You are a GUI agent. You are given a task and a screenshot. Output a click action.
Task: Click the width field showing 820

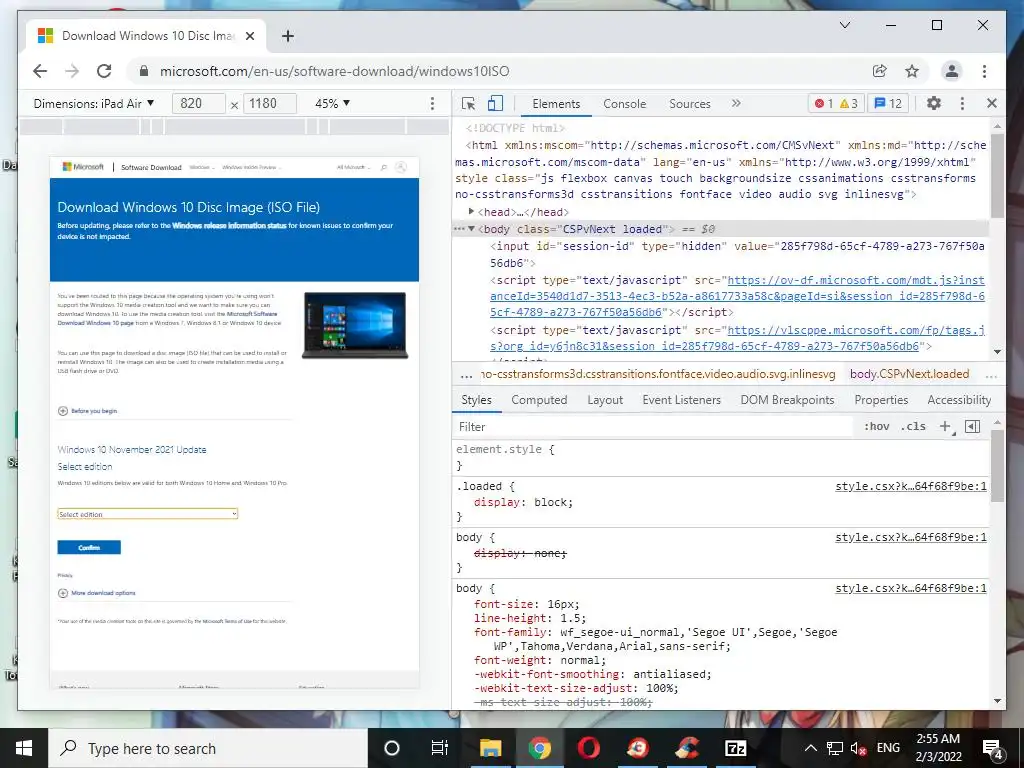click(x=199, y=103)
